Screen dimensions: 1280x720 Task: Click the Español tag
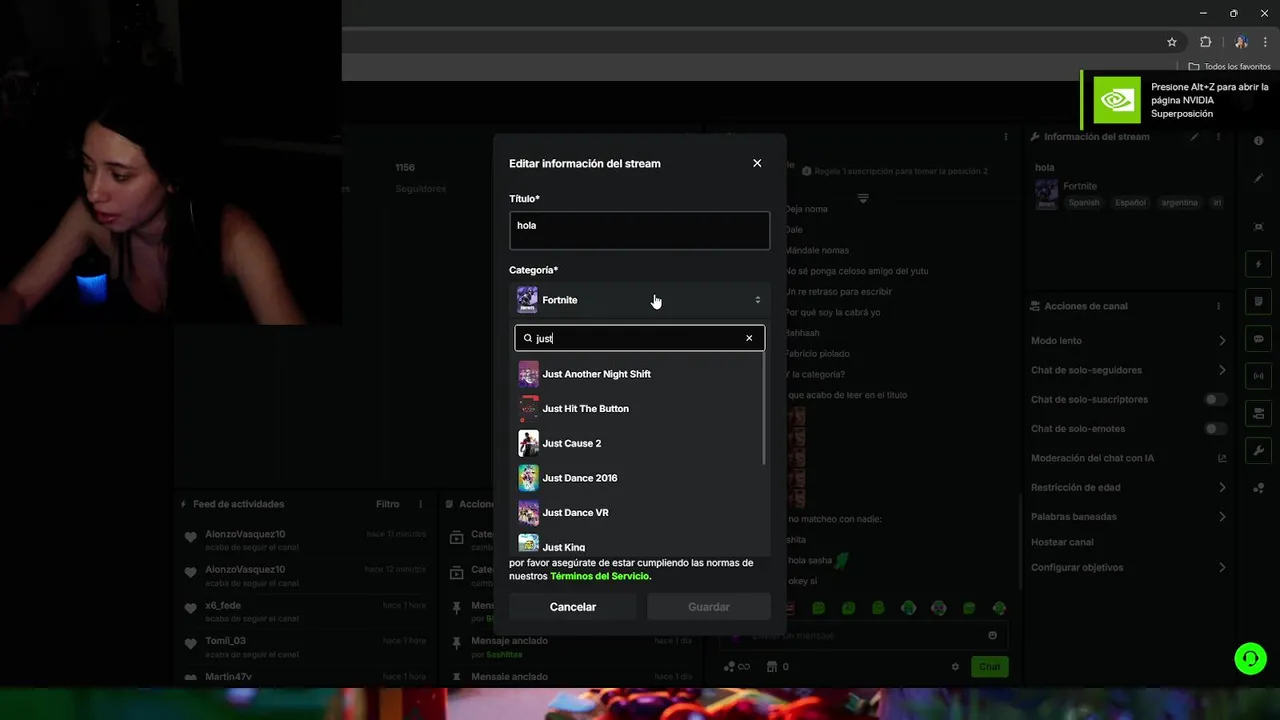pos(1130,202)
